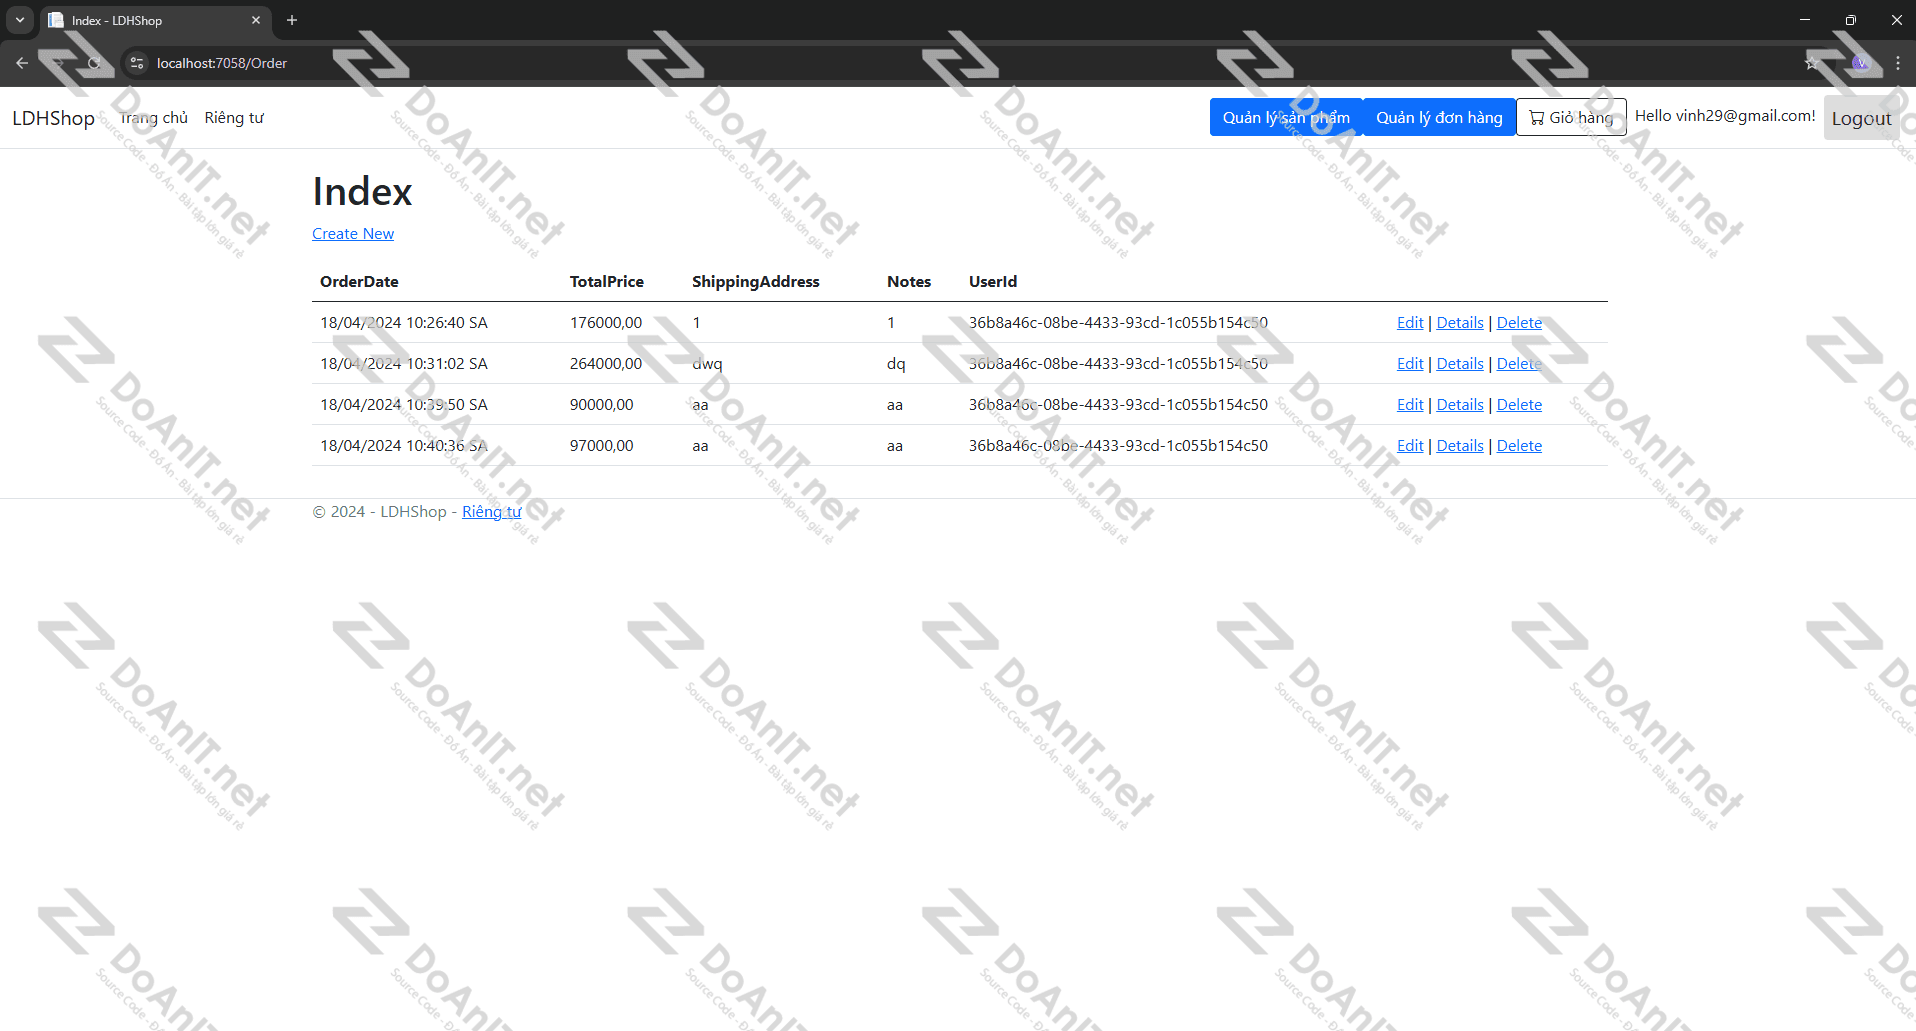Open the Riêng tư navbar item
The height and width of the screenshot is (1031, 1916).
(234, 118)
